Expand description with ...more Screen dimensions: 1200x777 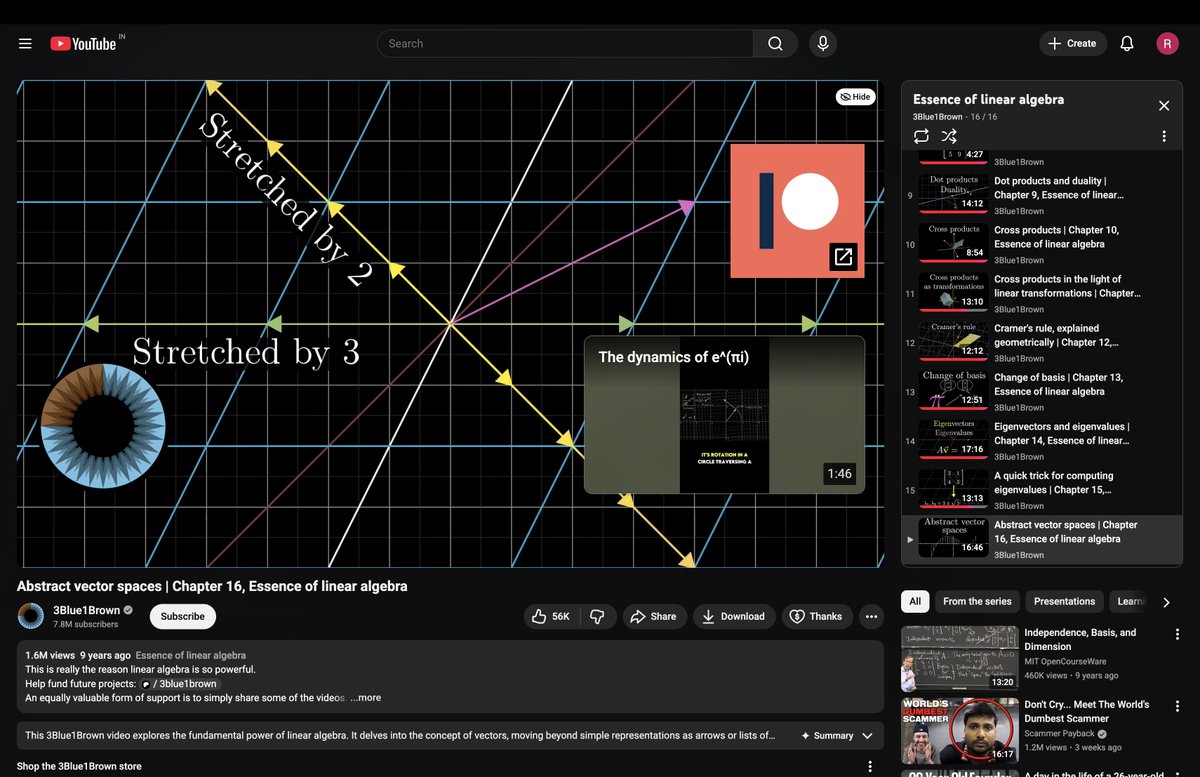pos(365,698)
